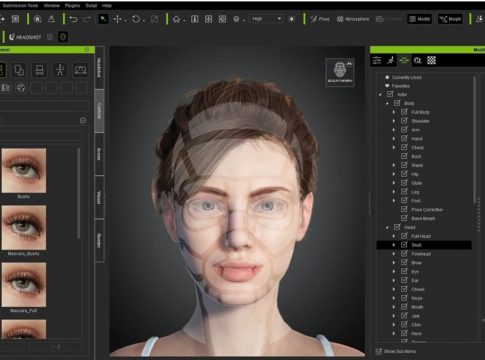Click the Home camera view icon
Viewport: 485px width, 360px height.
click(x=176, y=19)
